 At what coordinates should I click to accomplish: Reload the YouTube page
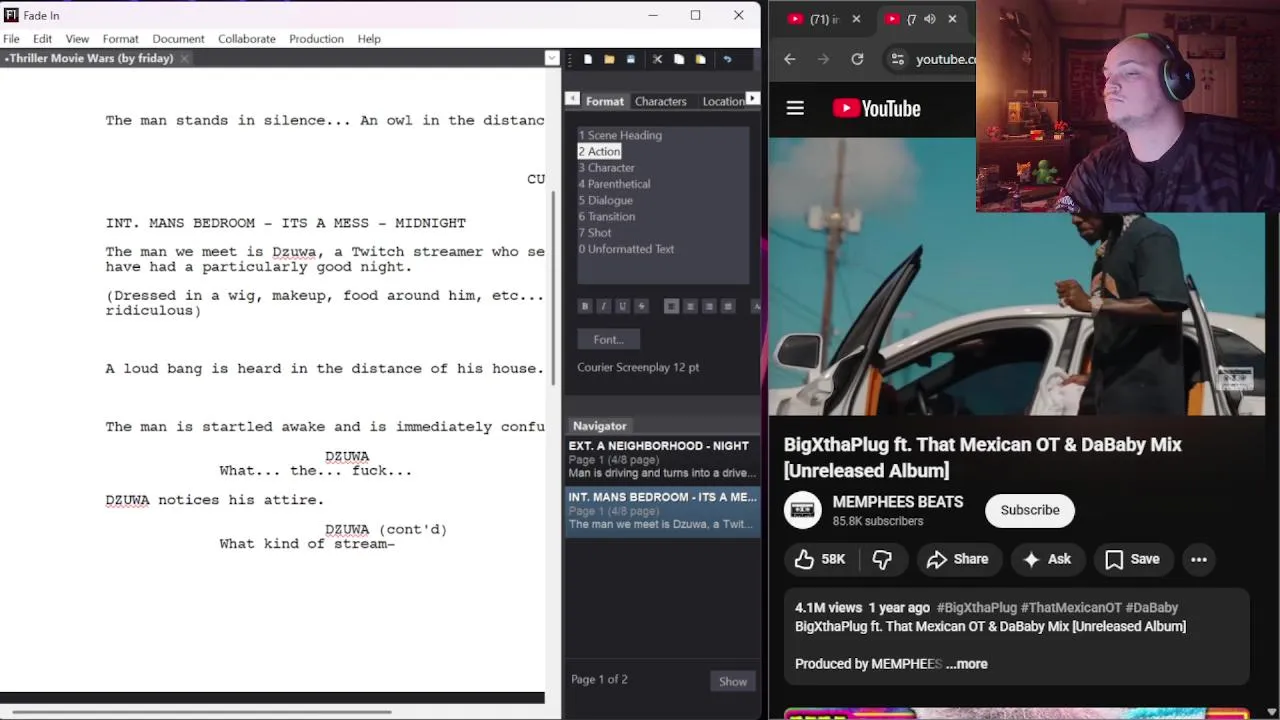(857, 59)
